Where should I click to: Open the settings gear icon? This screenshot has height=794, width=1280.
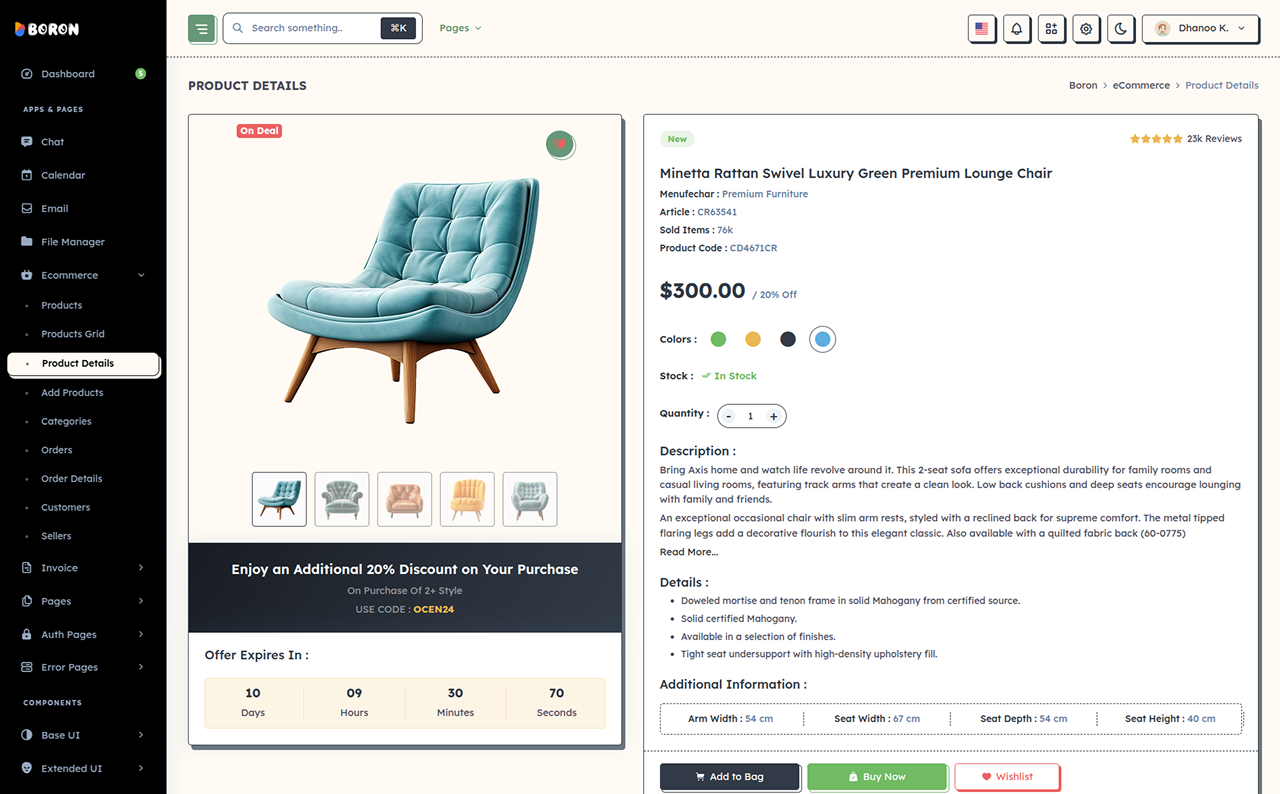click(1086, 29)
